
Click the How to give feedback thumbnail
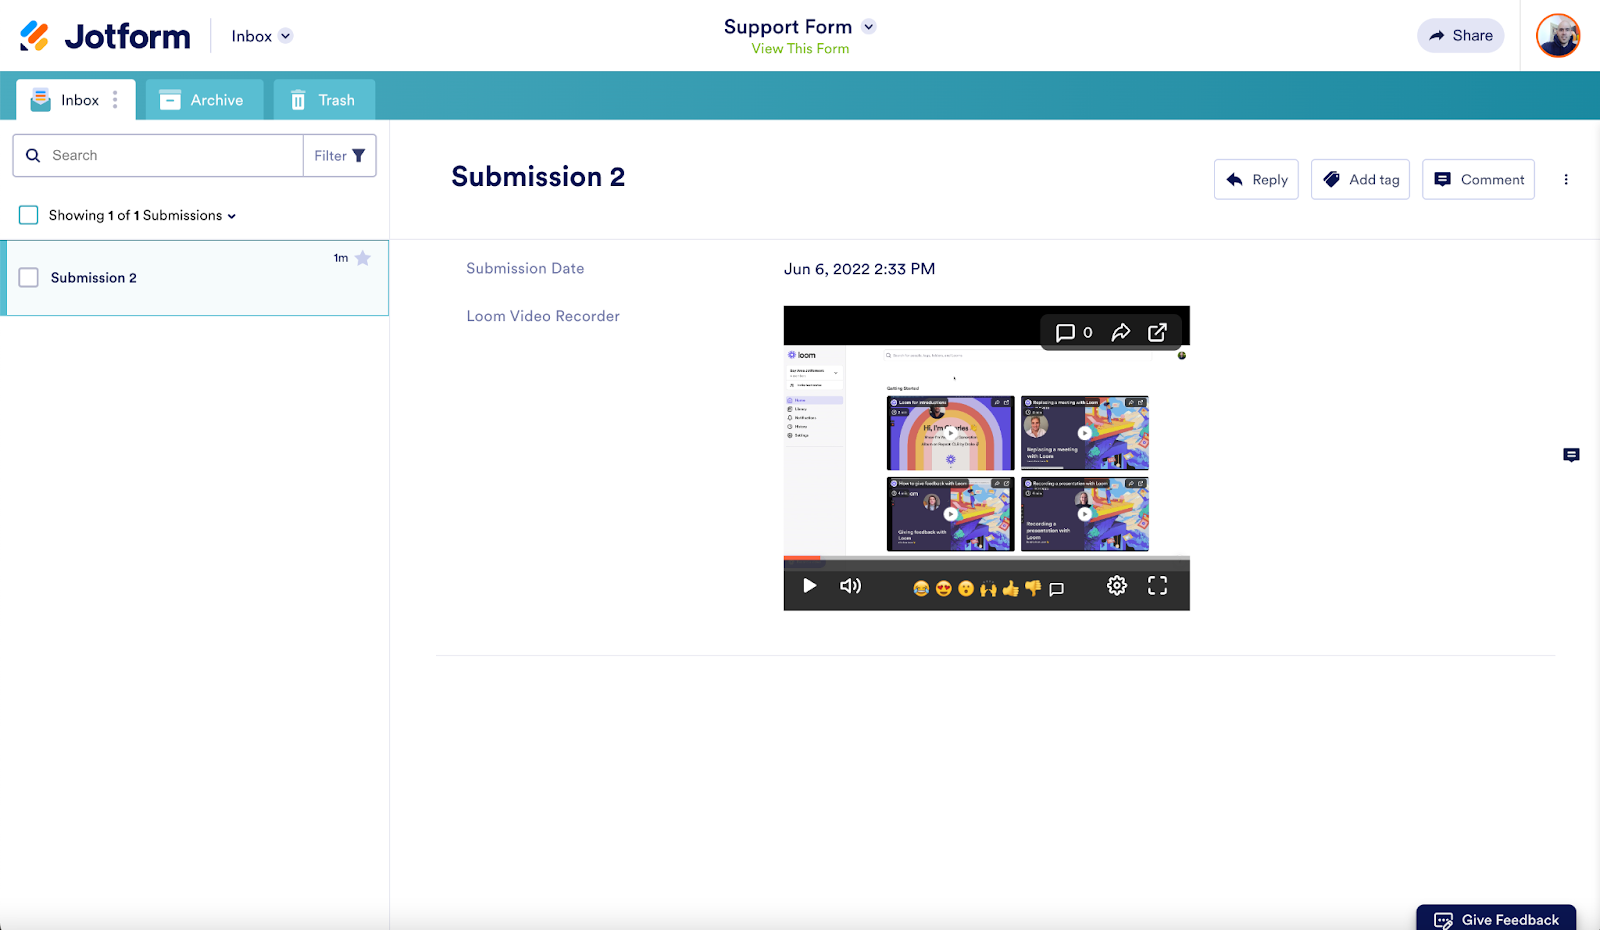coord(951,514)
